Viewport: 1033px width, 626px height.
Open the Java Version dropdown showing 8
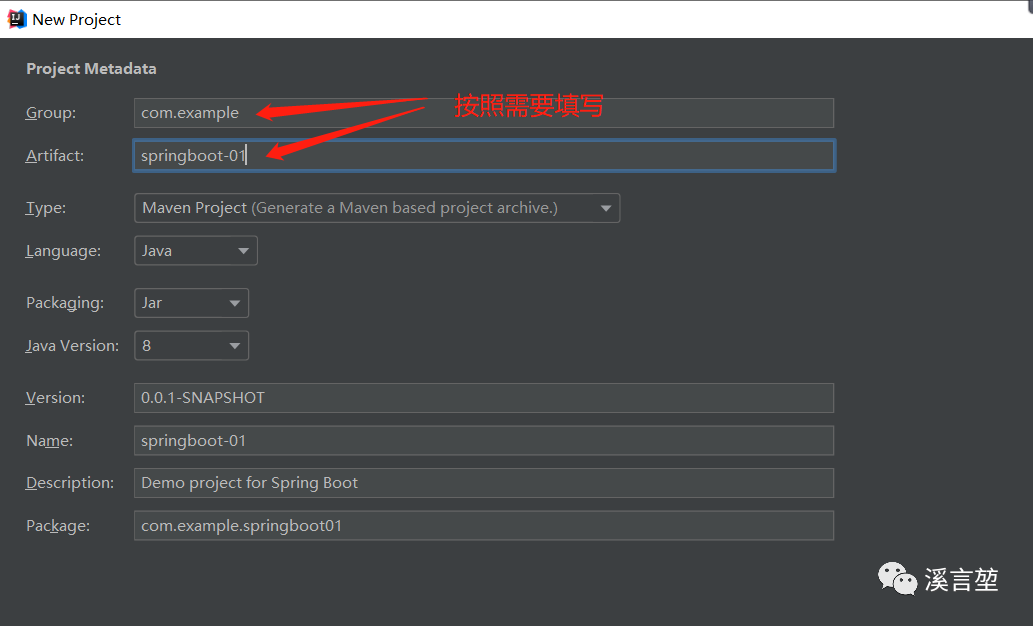point(192,346)
